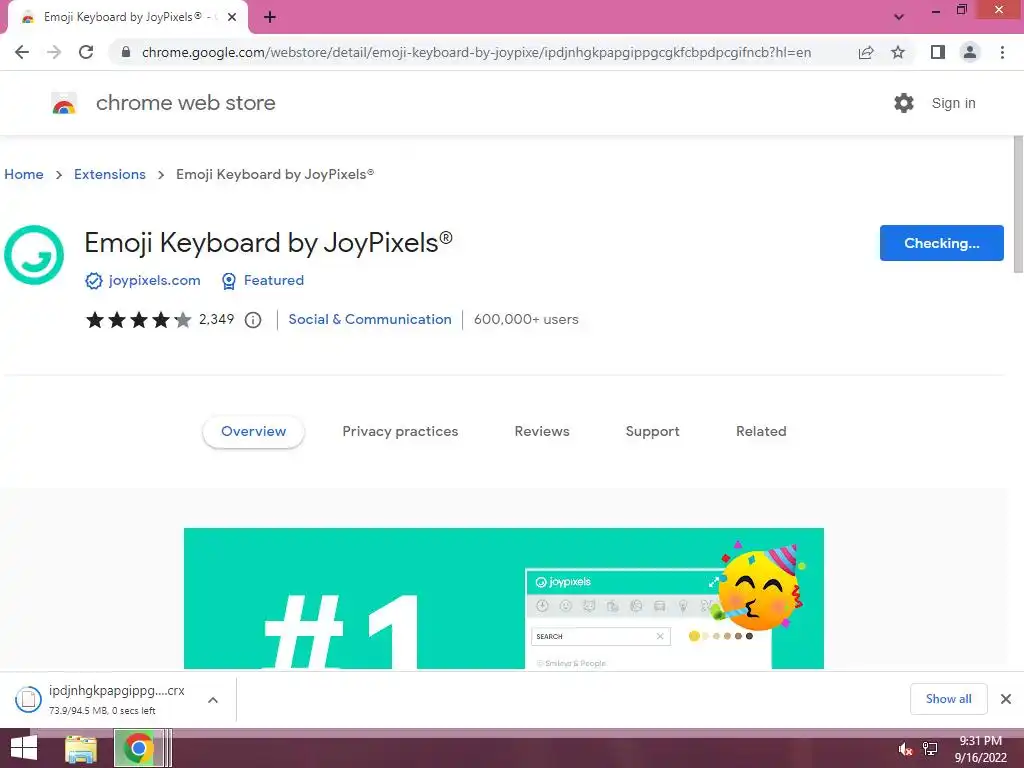Open the Chrome profile avatar menu
Screen dimensions: 1024x768
pos(970,52)
